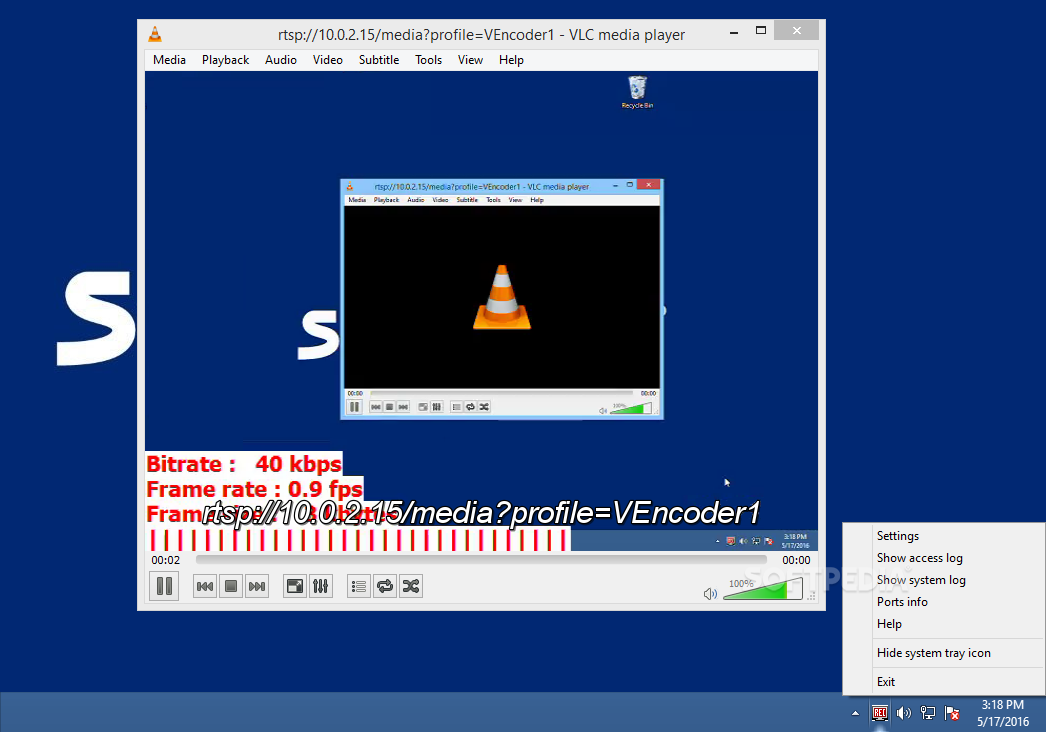Click Recycle Bin icon in streamed video
Screen dimensions: 1046x732
click(x=638, y=92)
